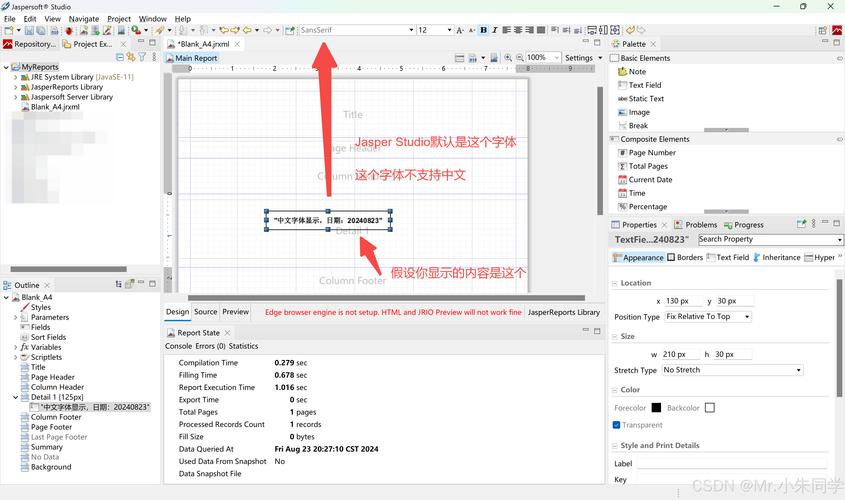Switch to Problems tab
The width and height of the screenshot is (845, 500).
(x=696, y=225)
